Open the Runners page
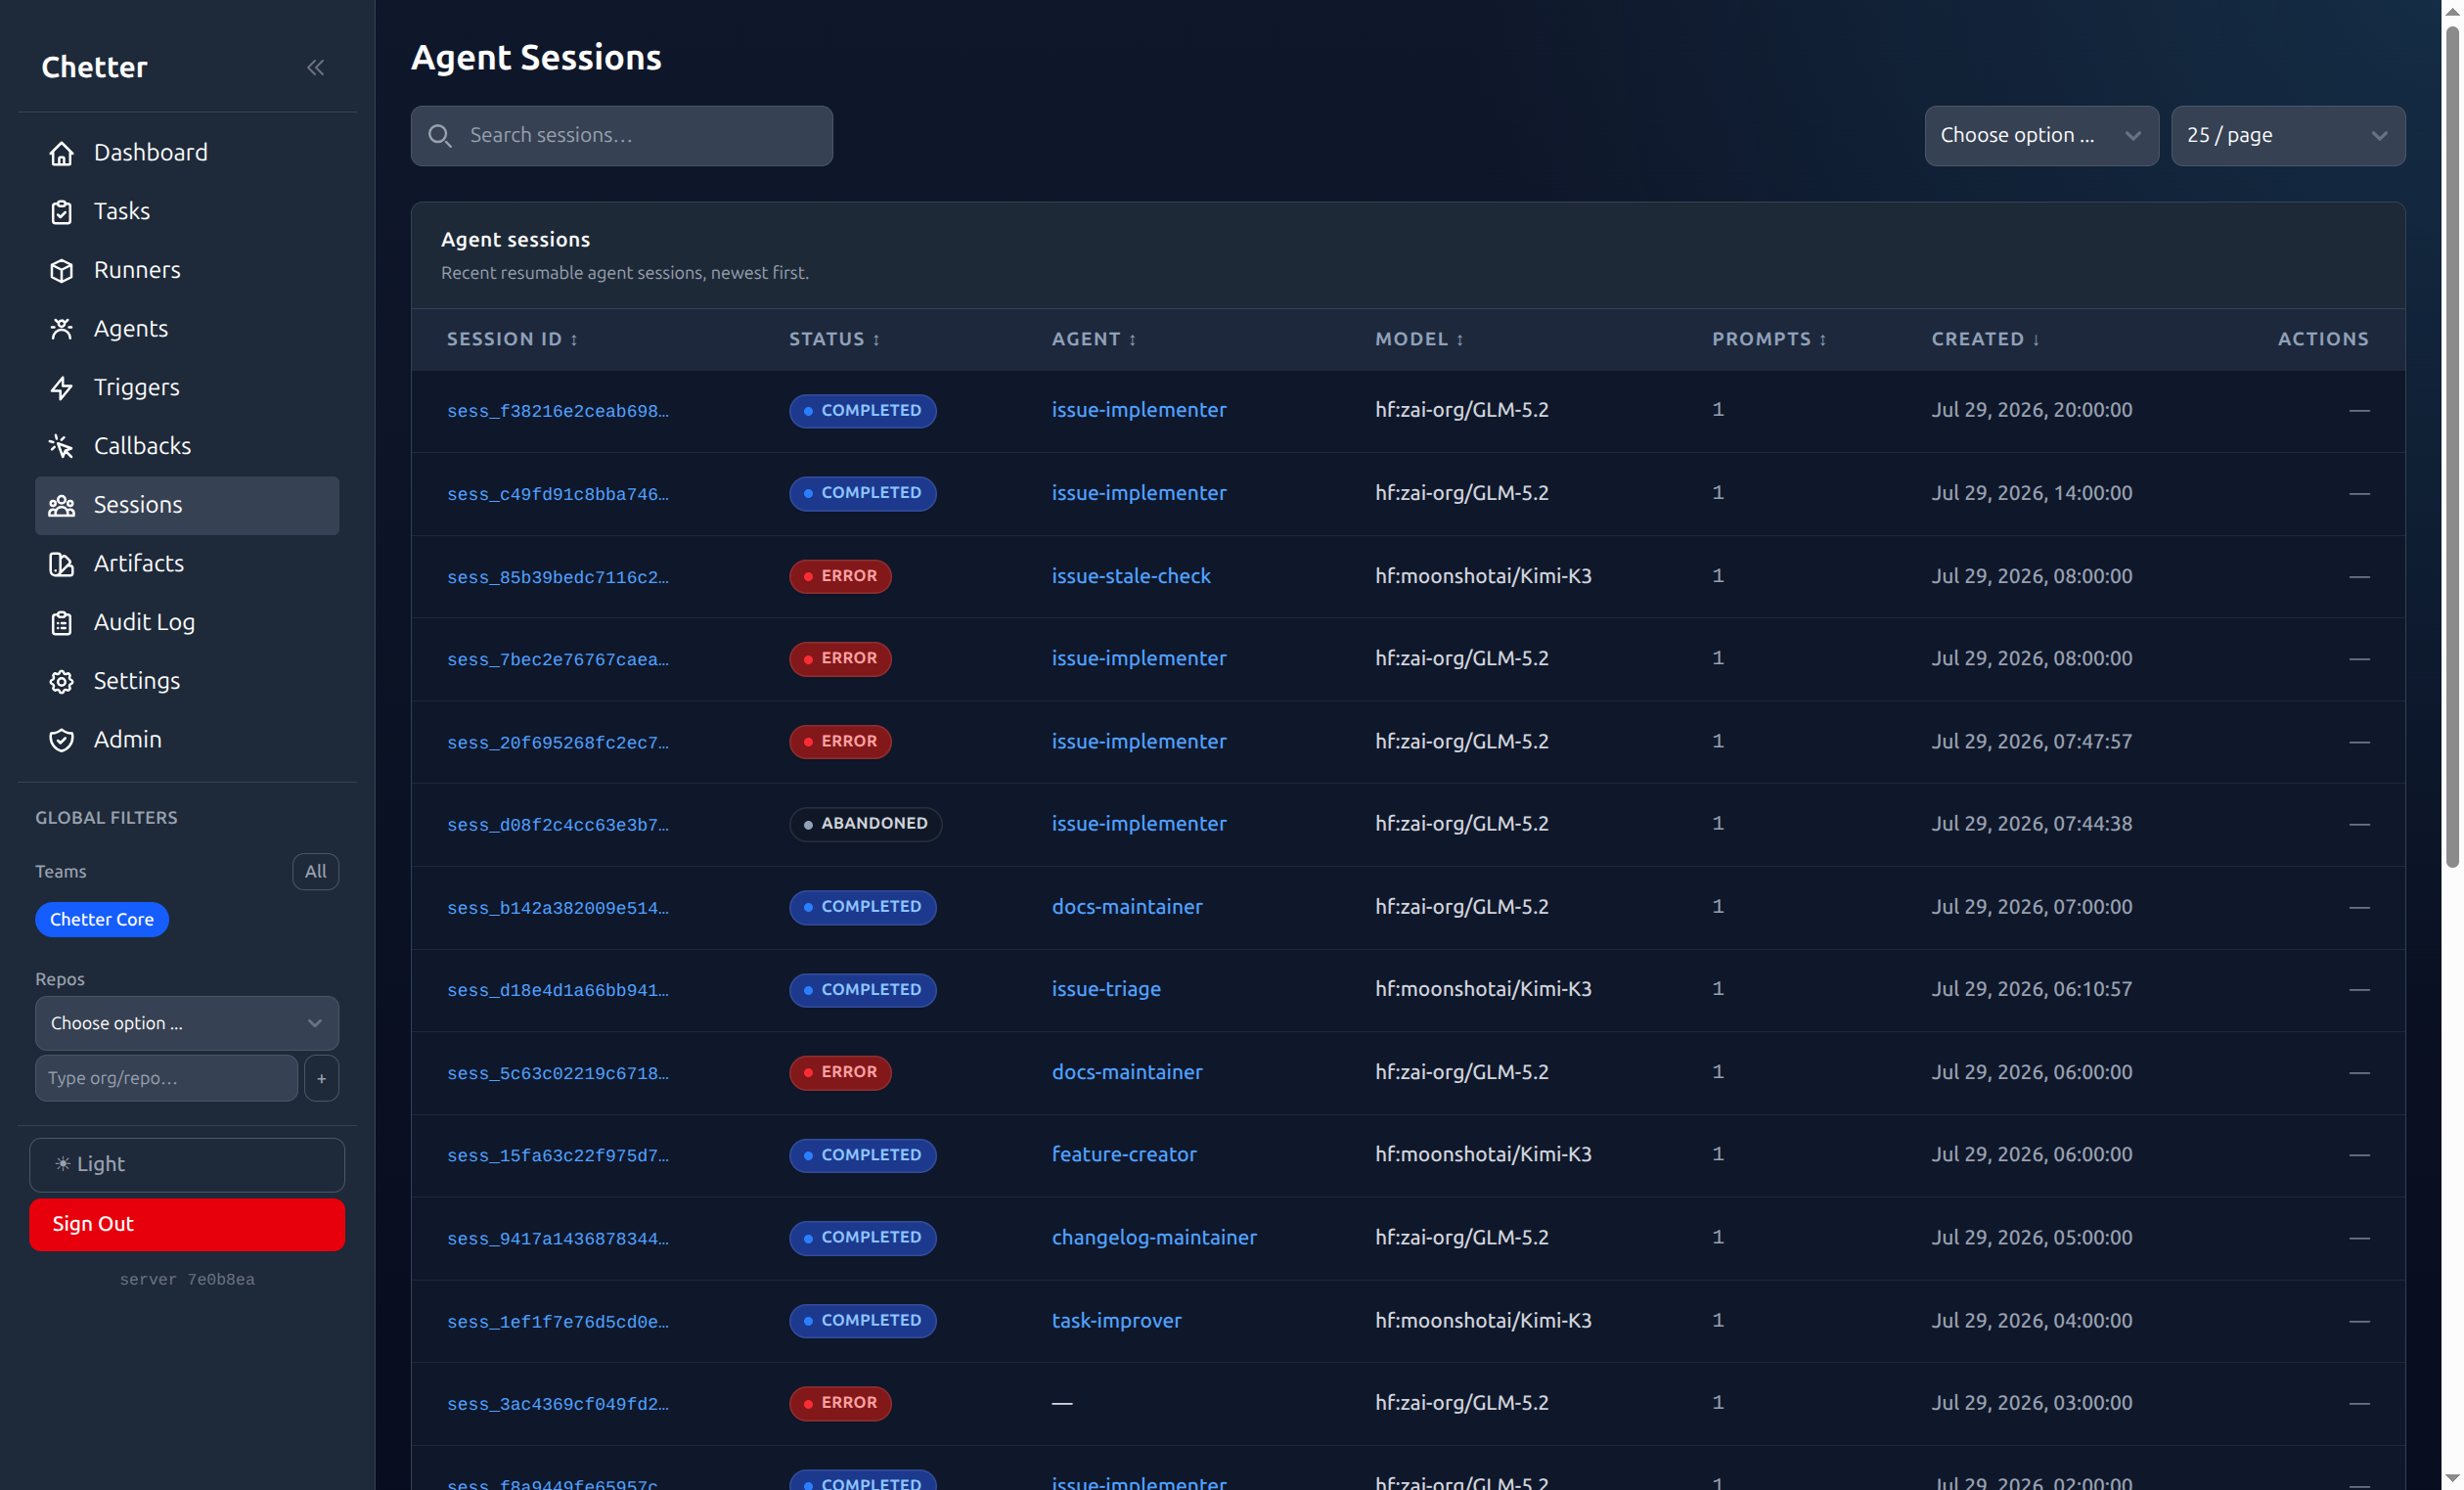The image size is (2464, 1490). (x=187, y=270)
